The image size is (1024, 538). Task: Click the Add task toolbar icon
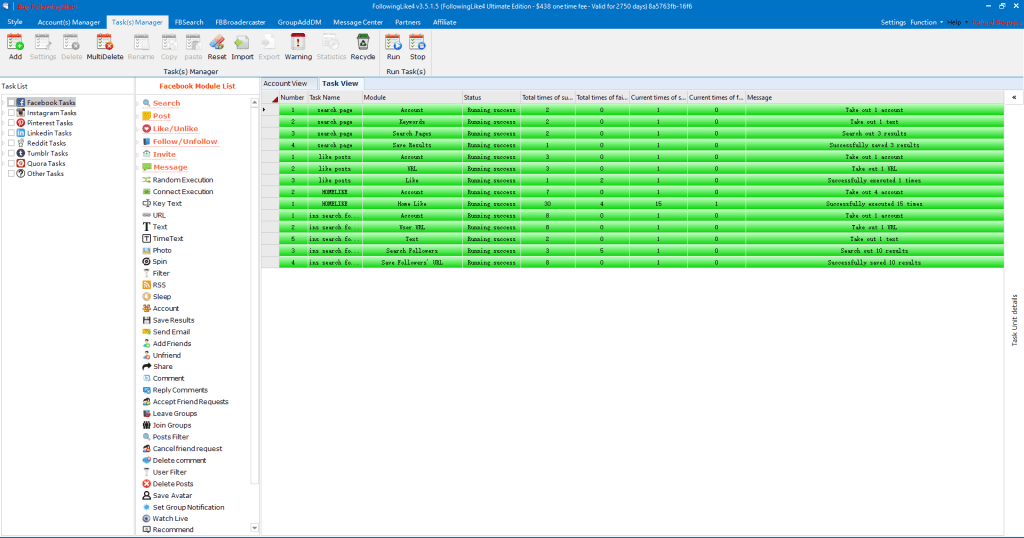[14, 46]
